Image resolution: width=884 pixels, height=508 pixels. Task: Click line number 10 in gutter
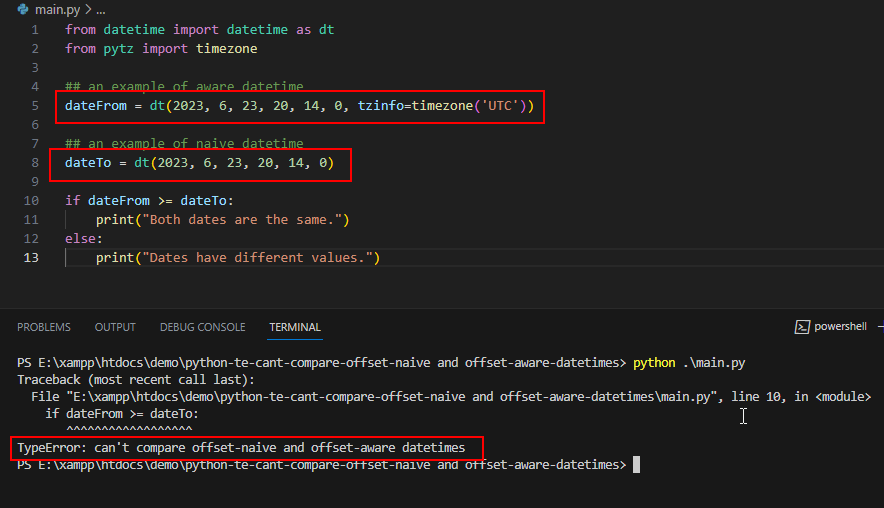pyautogui.click(x=31, y=201)
